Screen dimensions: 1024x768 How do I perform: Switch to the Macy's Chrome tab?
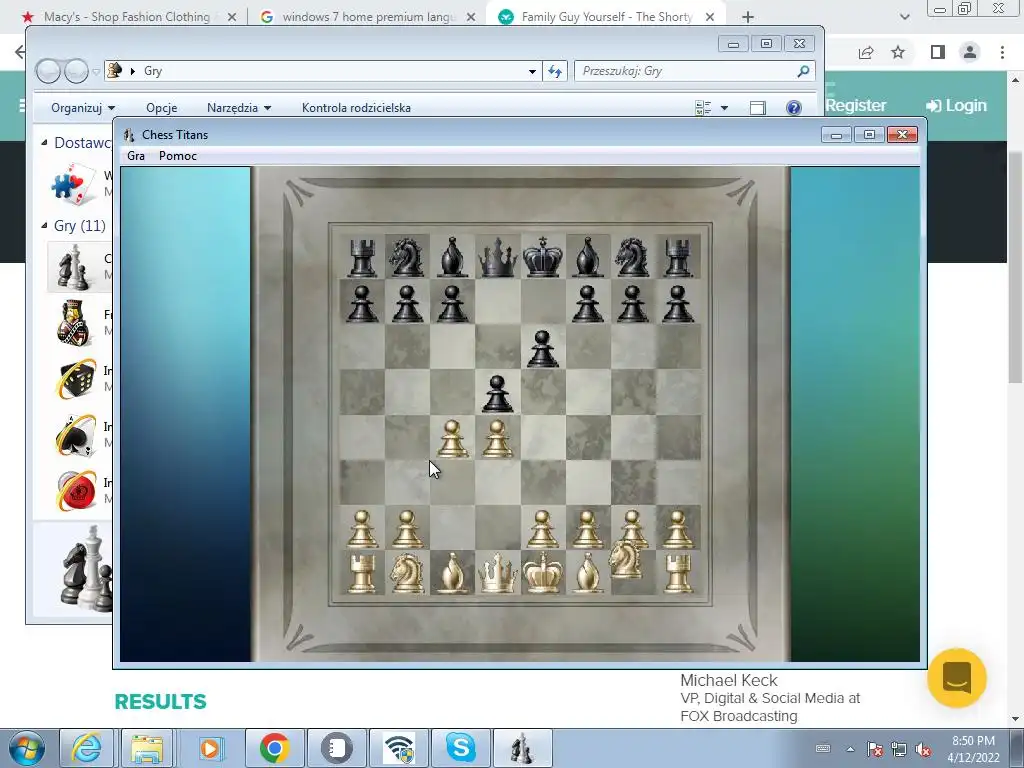click(x=127, y=17)
